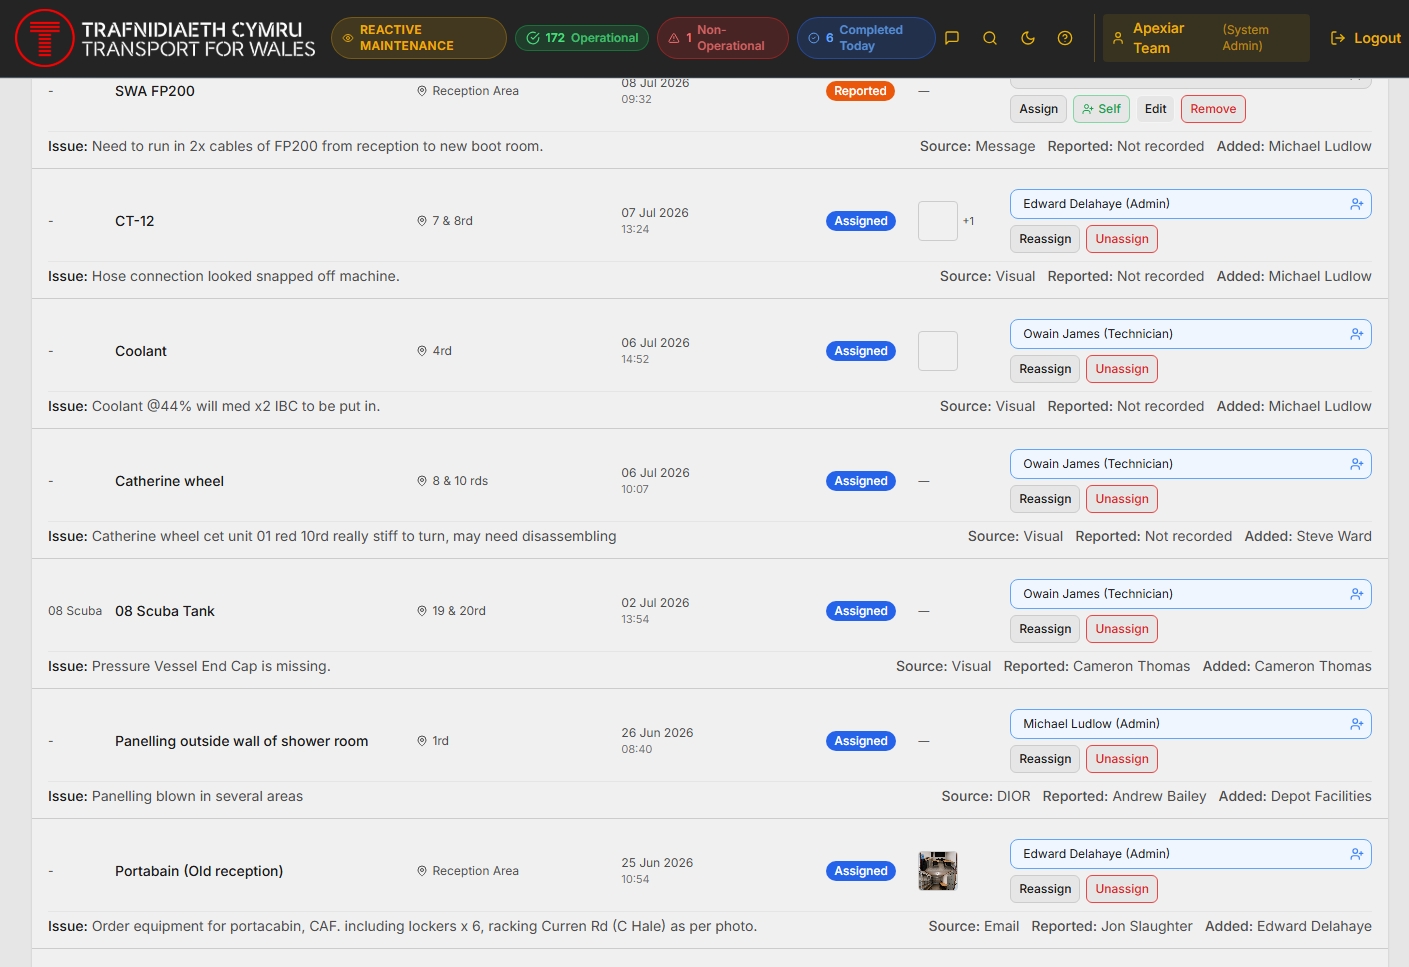Image resolution: width=1409 pixels, height=967 pixels.
Task: Open the Reactive Maintenance section
Action: (x=419, y=38)
